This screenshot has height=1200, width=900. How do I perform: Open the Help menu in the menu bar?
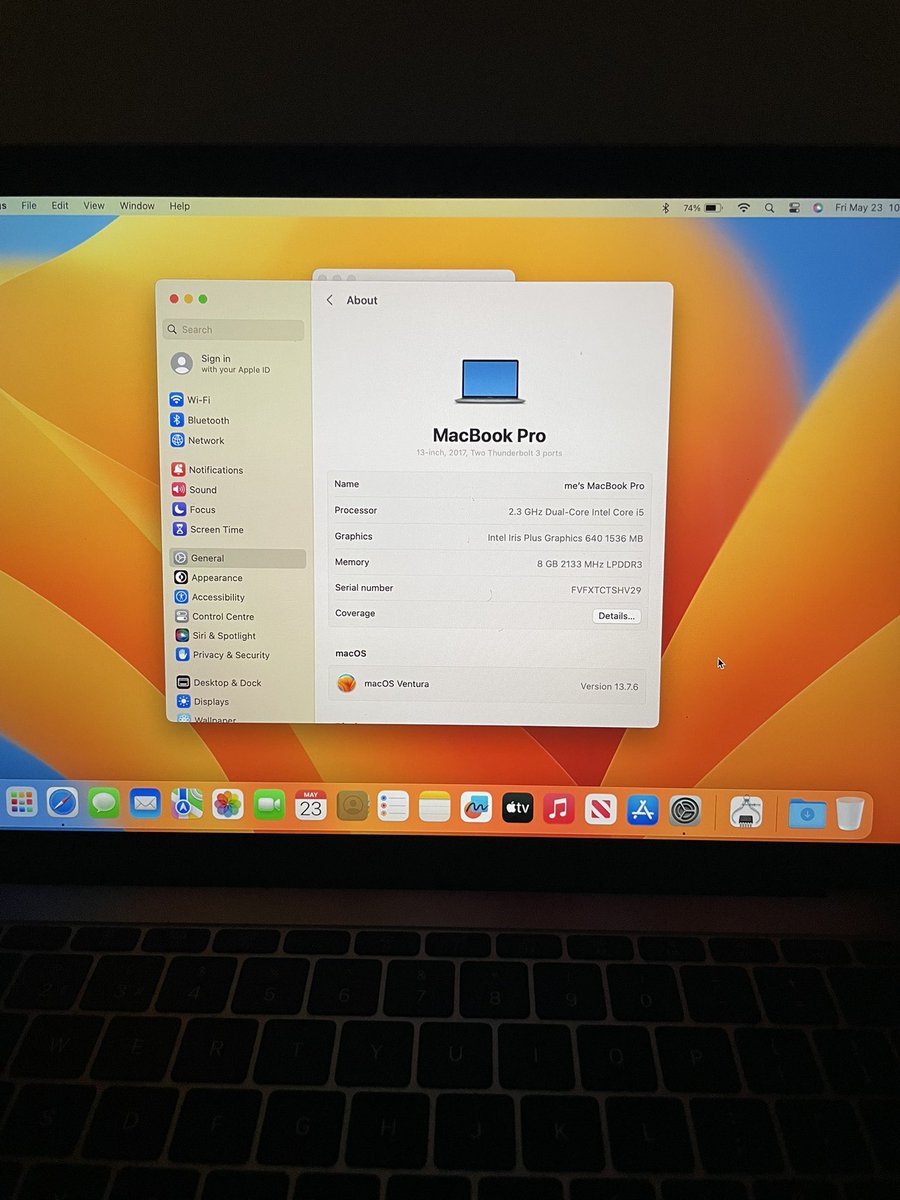[179, 206]
